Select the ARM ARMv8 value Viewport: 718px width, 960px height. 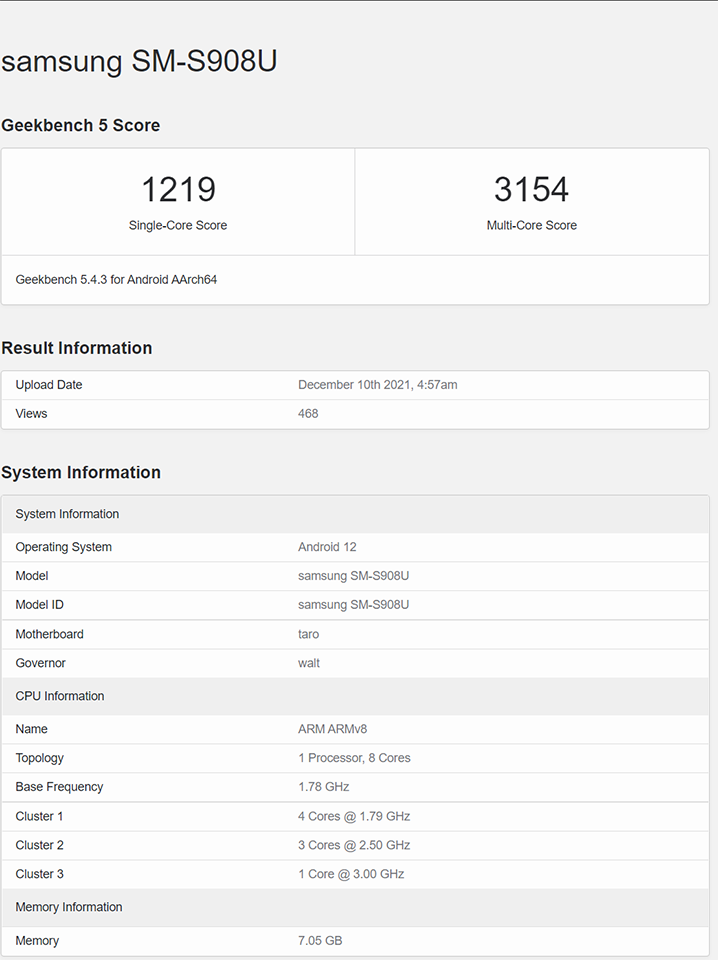332,729
